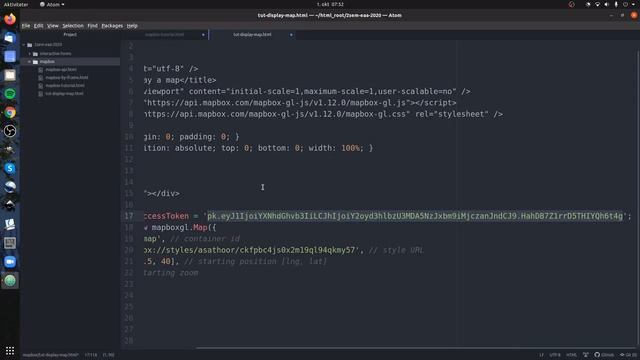The height and width of the screenshot is (360, 640).
Task: Click line number 20 in the gutter
Action: tap(129, 250)
